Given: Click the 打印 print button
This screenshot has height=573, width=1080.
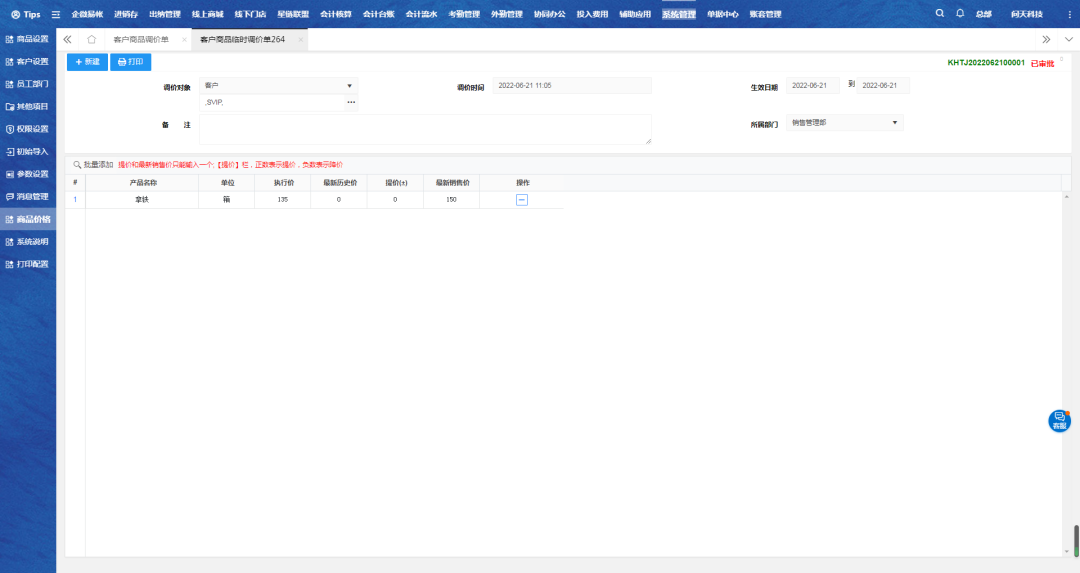Looking at the screenshot, I should coord(130,62).
